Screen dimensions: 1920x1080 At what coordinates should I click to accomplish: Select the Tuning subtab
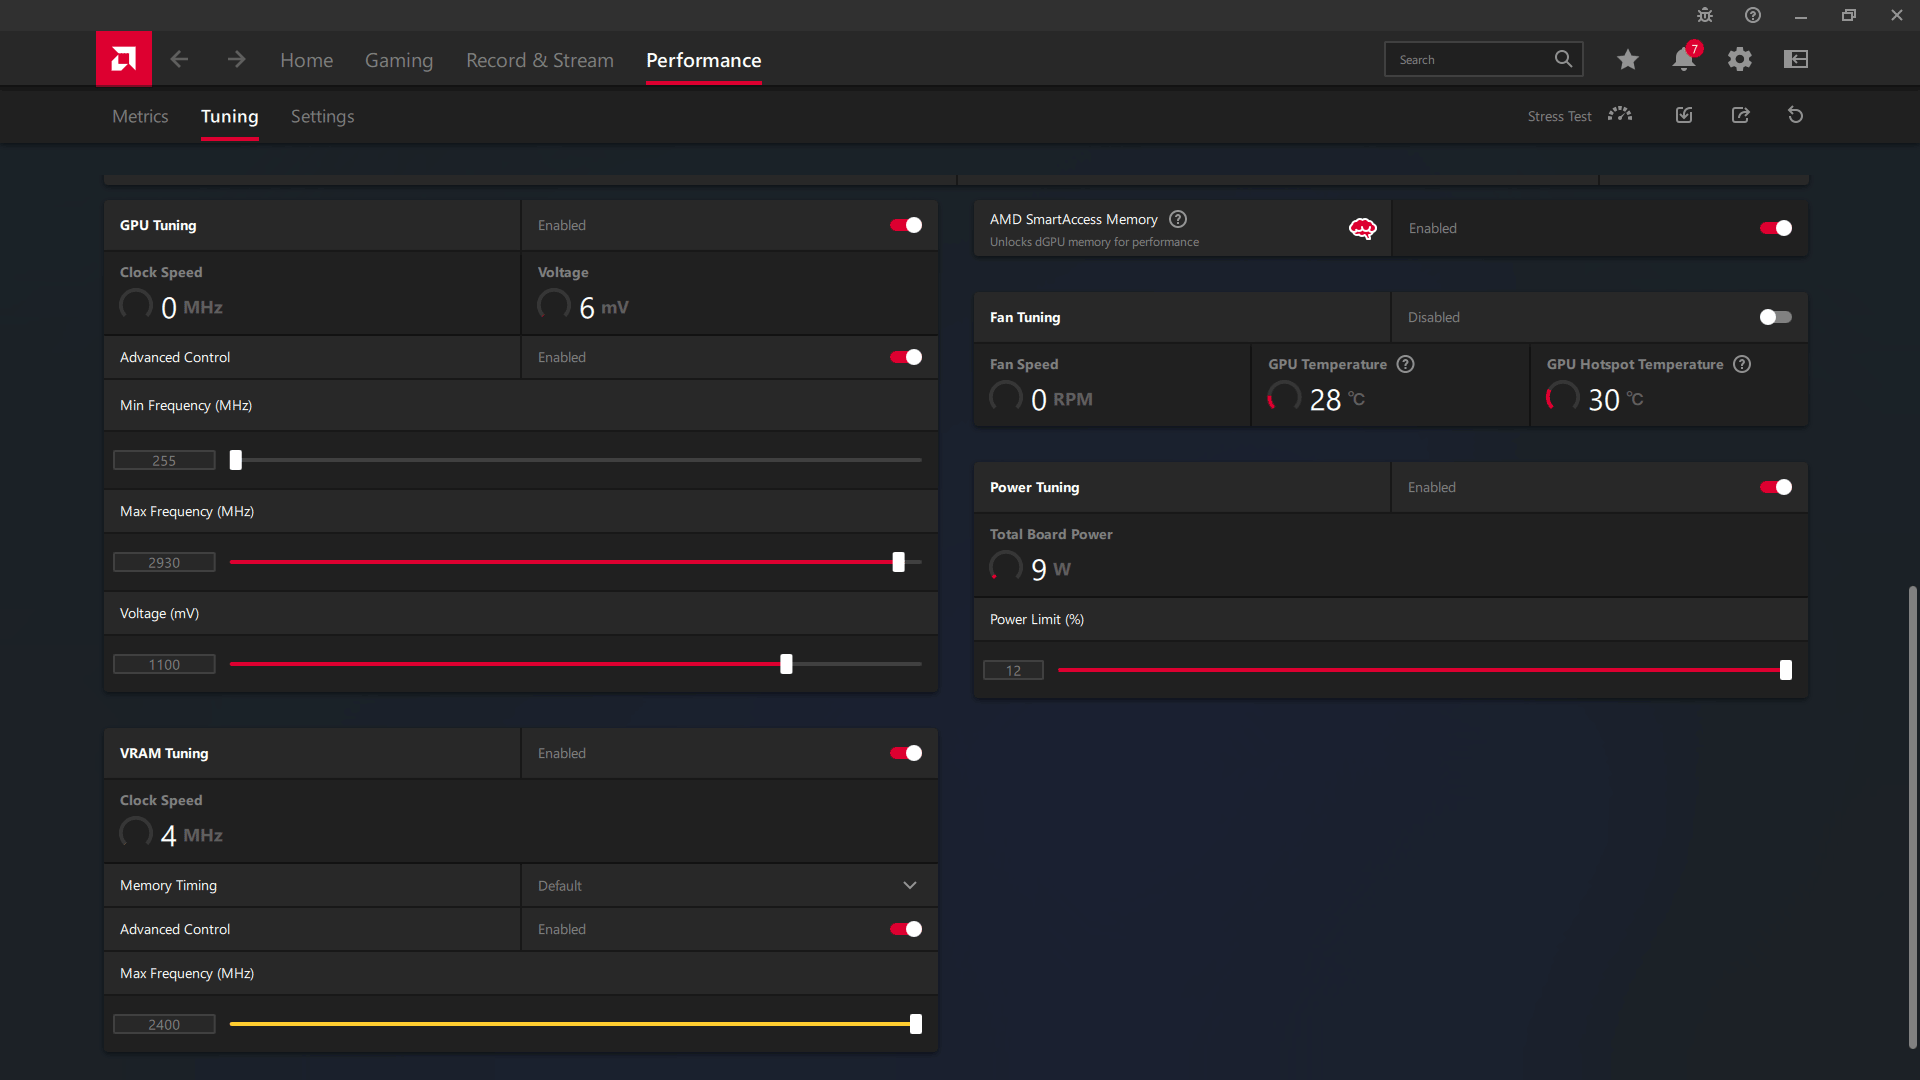pos(230,116)
